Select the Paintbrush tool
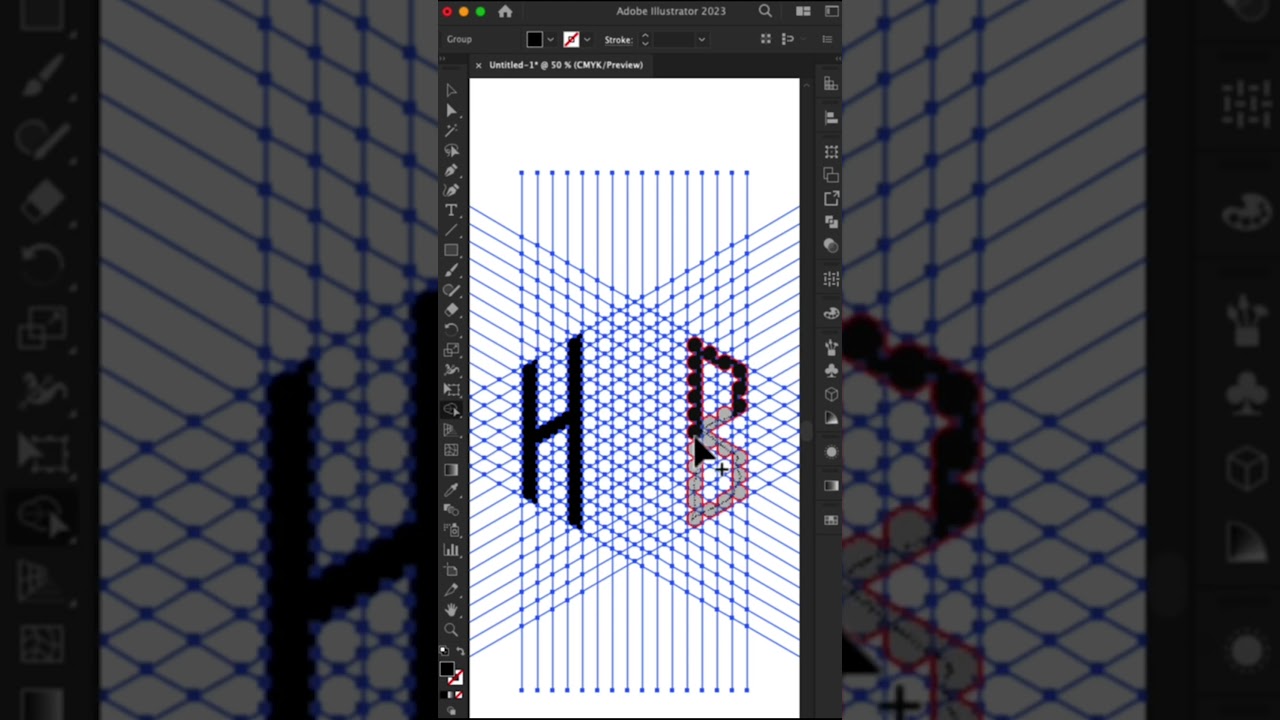 tap(451, 270)
